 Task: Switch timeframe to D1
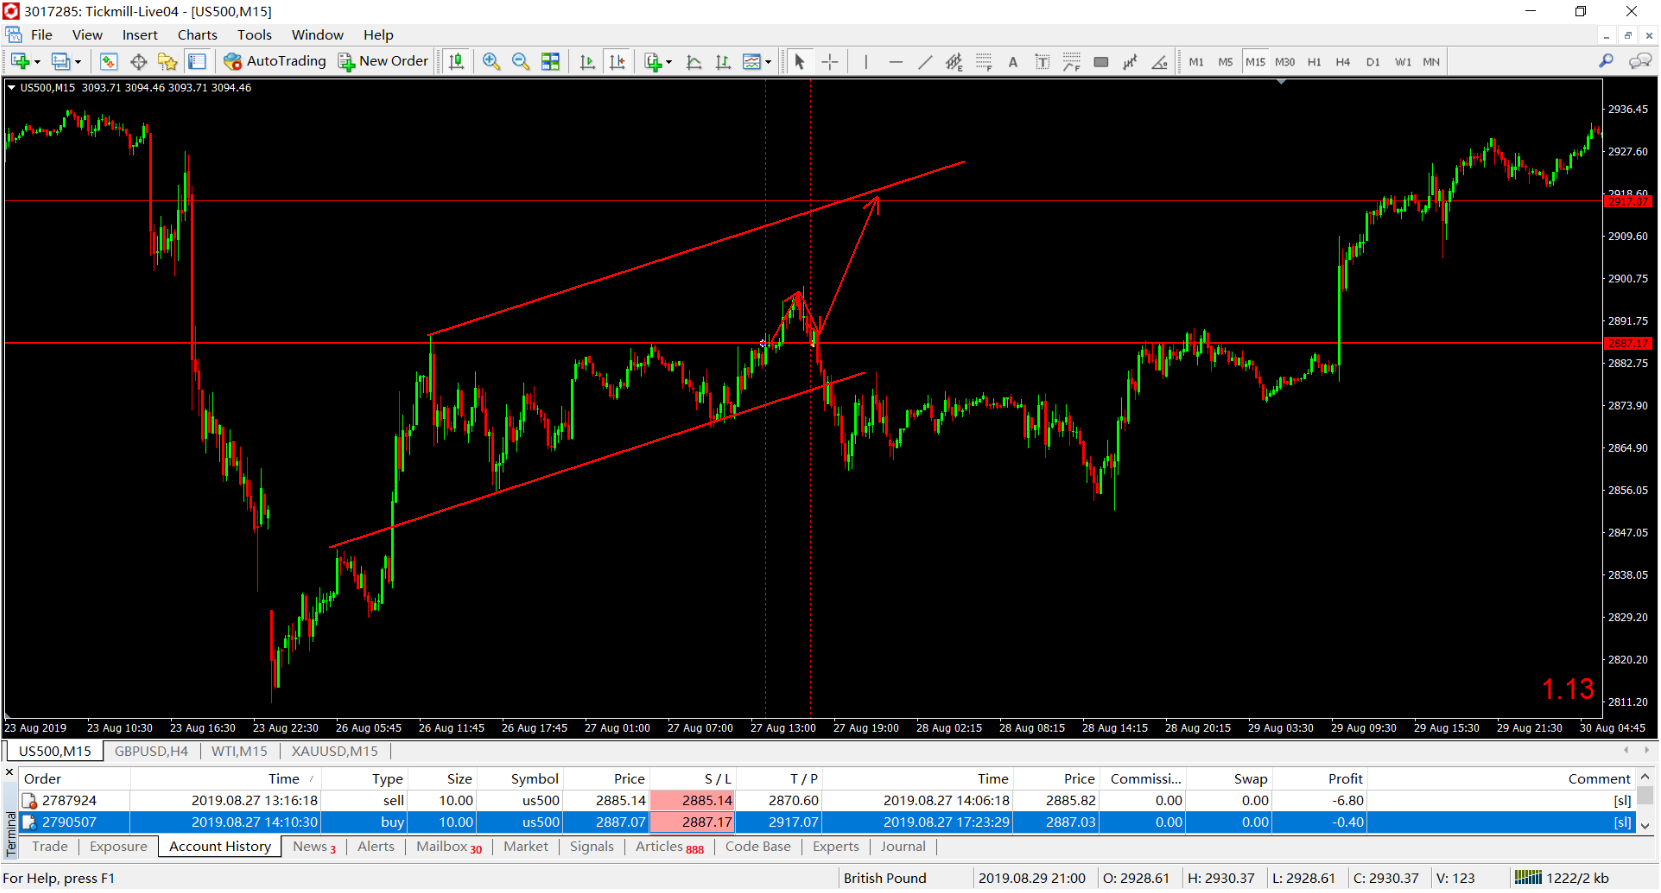(x=1373, y=62)
